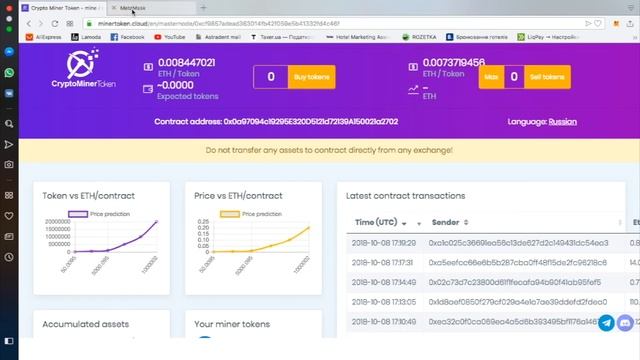
Task: Toggle yellow Price prediction legend in Price chart
Action: point(251,214)
